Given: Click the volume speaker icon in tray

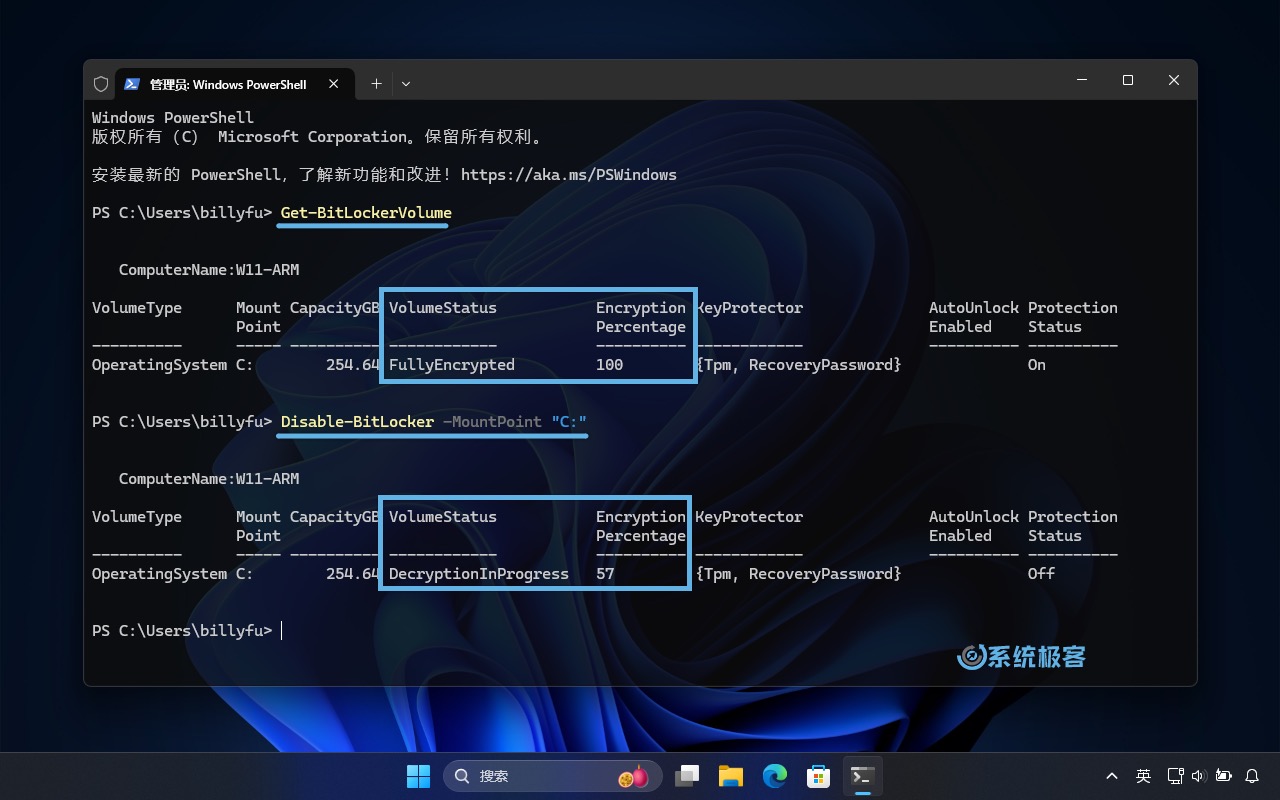Looking at the screenshot, I should pyautogui.click(x=1198, y=776).
